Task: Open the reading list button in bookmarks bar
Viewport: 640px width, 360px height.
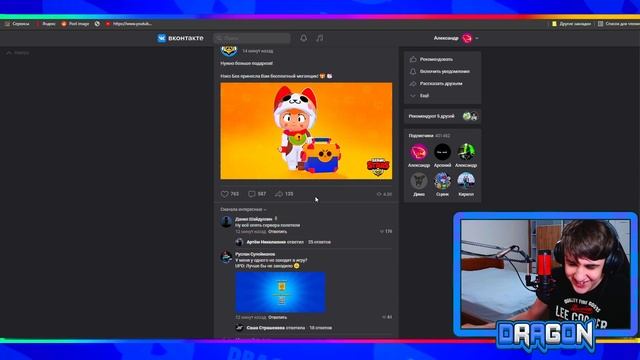Action: [x=619, y=24]
